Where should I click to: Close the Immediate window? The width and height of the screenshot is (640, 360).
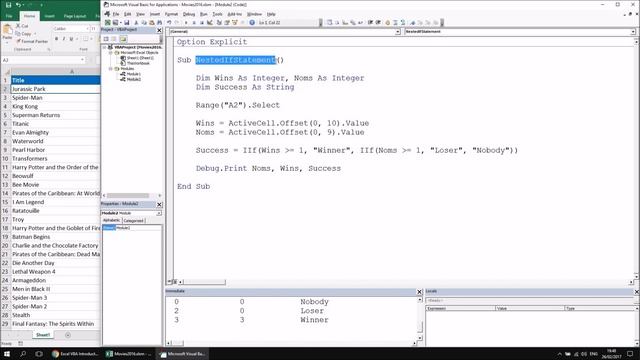click(x=419, y=291)
